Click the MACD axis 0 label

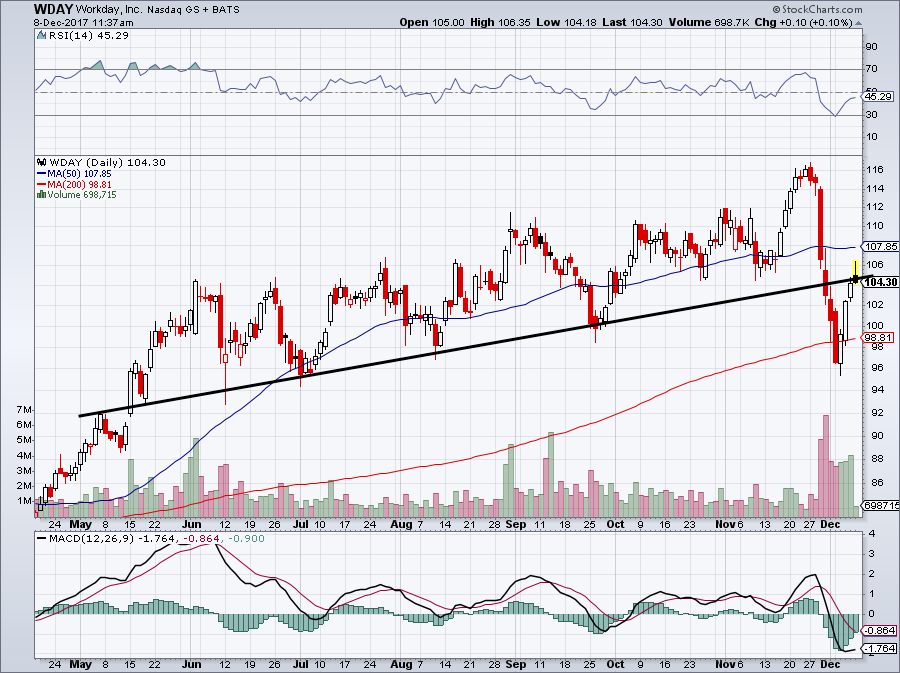871,613
